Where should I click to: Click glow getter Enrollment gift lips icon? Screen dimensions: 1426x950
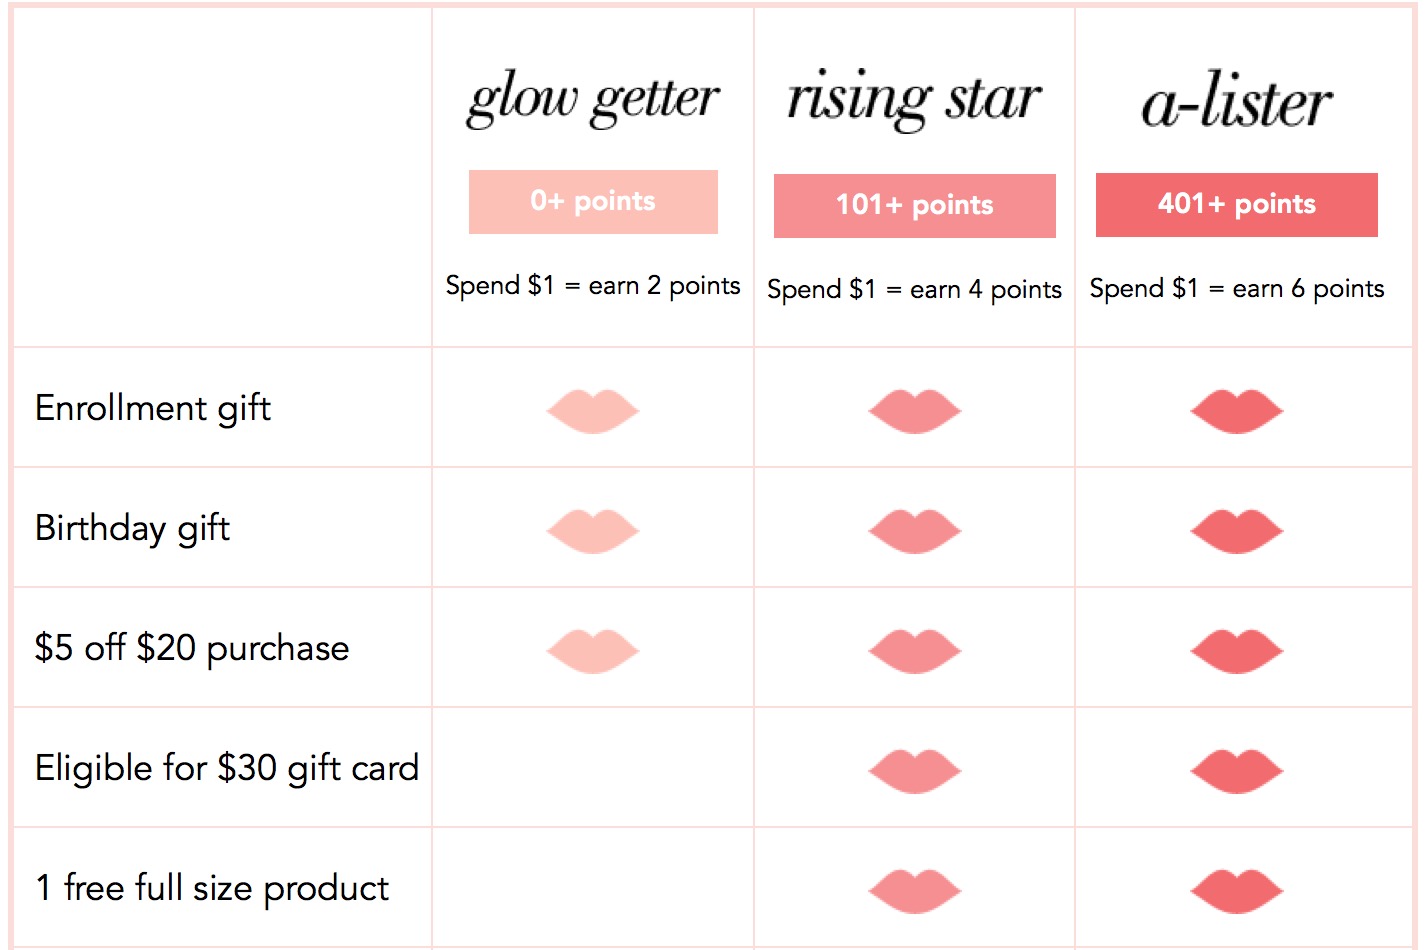(593, 410)
